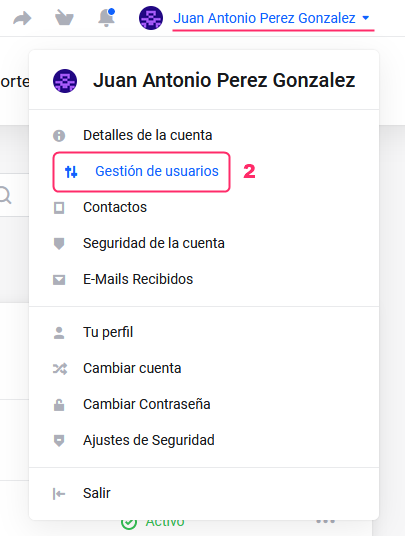Click the share arrow icon in header
405x536 pixels.
[x=22, y=18]
